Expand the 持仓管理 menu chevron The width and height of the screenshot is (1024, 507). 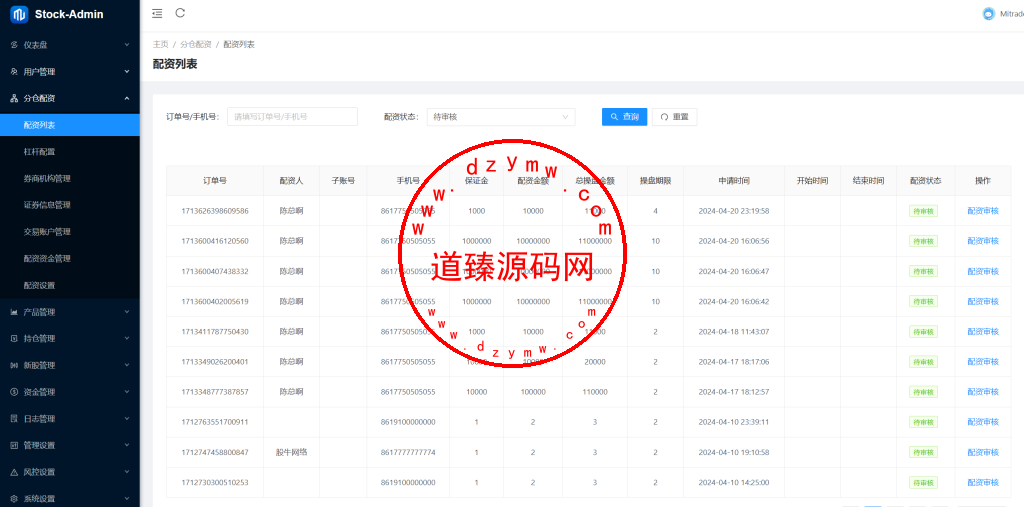point(127,339)
